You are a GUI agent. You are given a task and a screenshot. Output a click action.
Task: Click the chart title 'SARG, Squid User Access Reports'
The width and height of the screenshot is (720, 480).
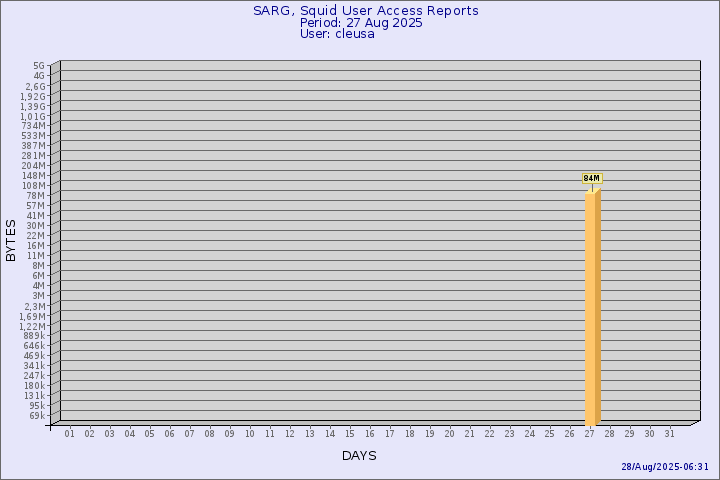point(365,11)
